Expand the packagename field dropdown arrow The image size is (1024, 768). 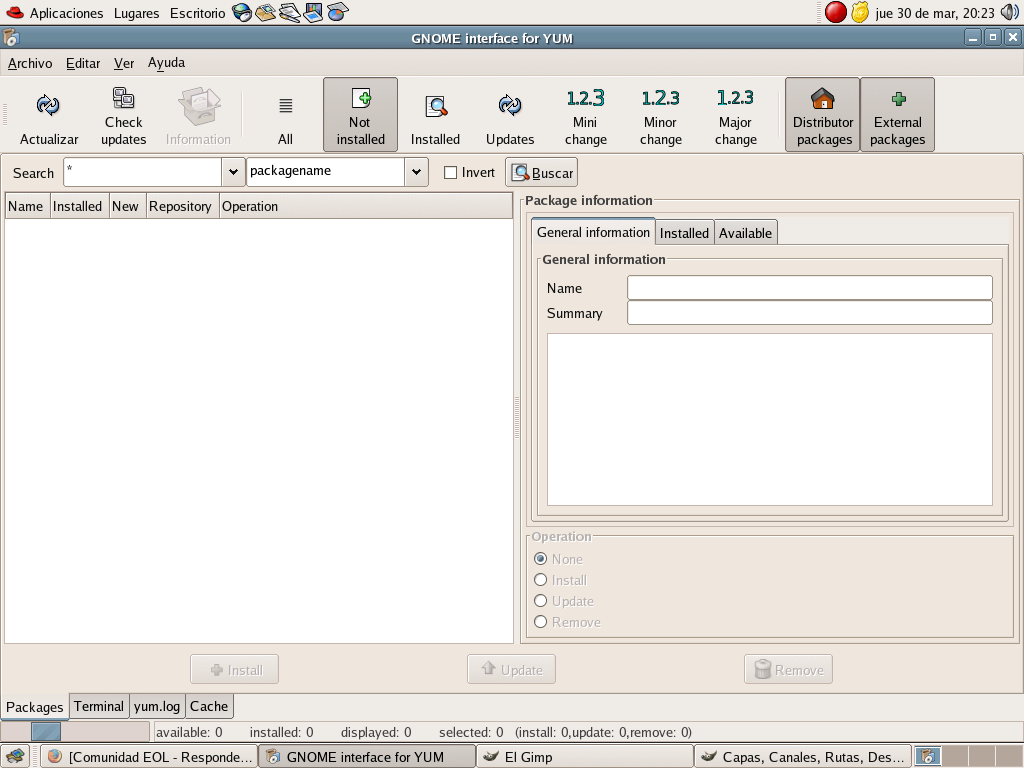click(x=416, y=172)
